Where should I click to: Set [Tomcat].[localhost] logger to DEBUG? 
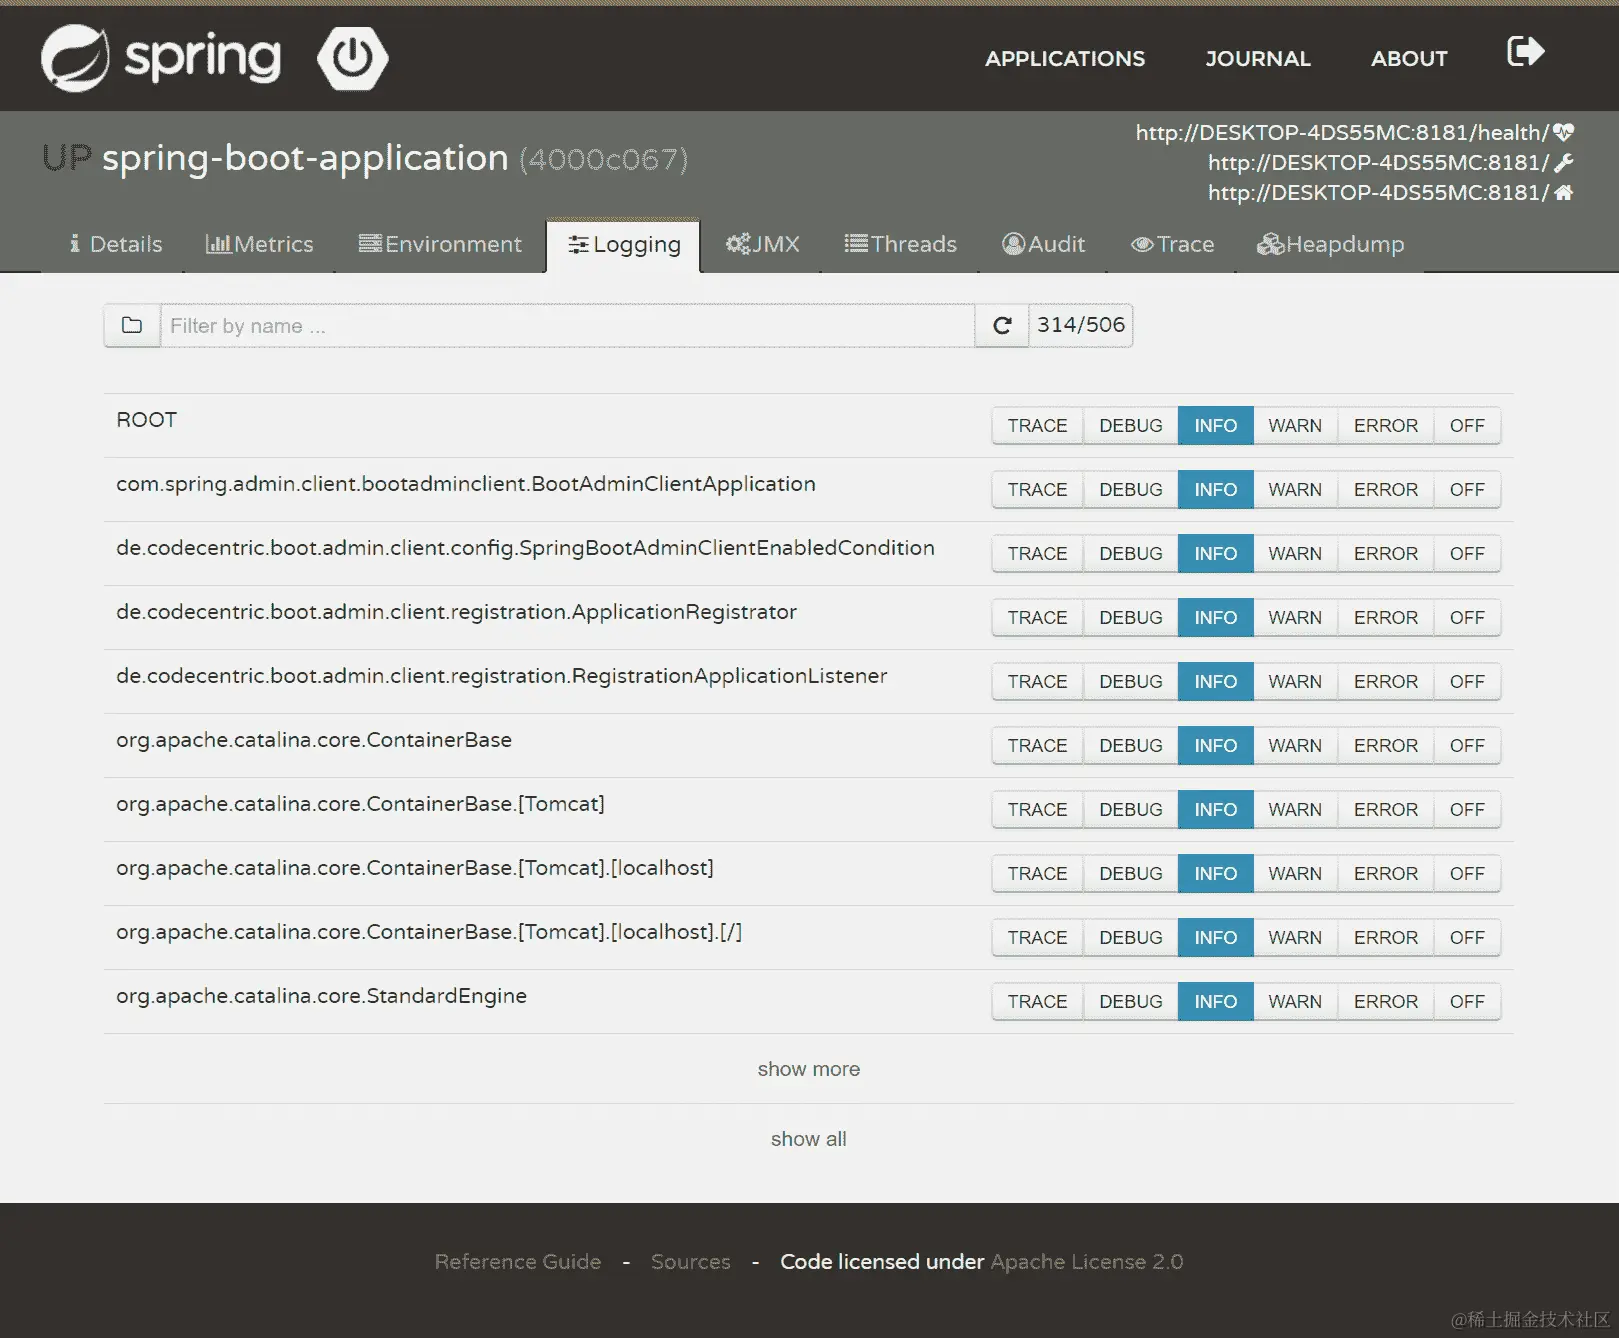[x=1130, y=873]
